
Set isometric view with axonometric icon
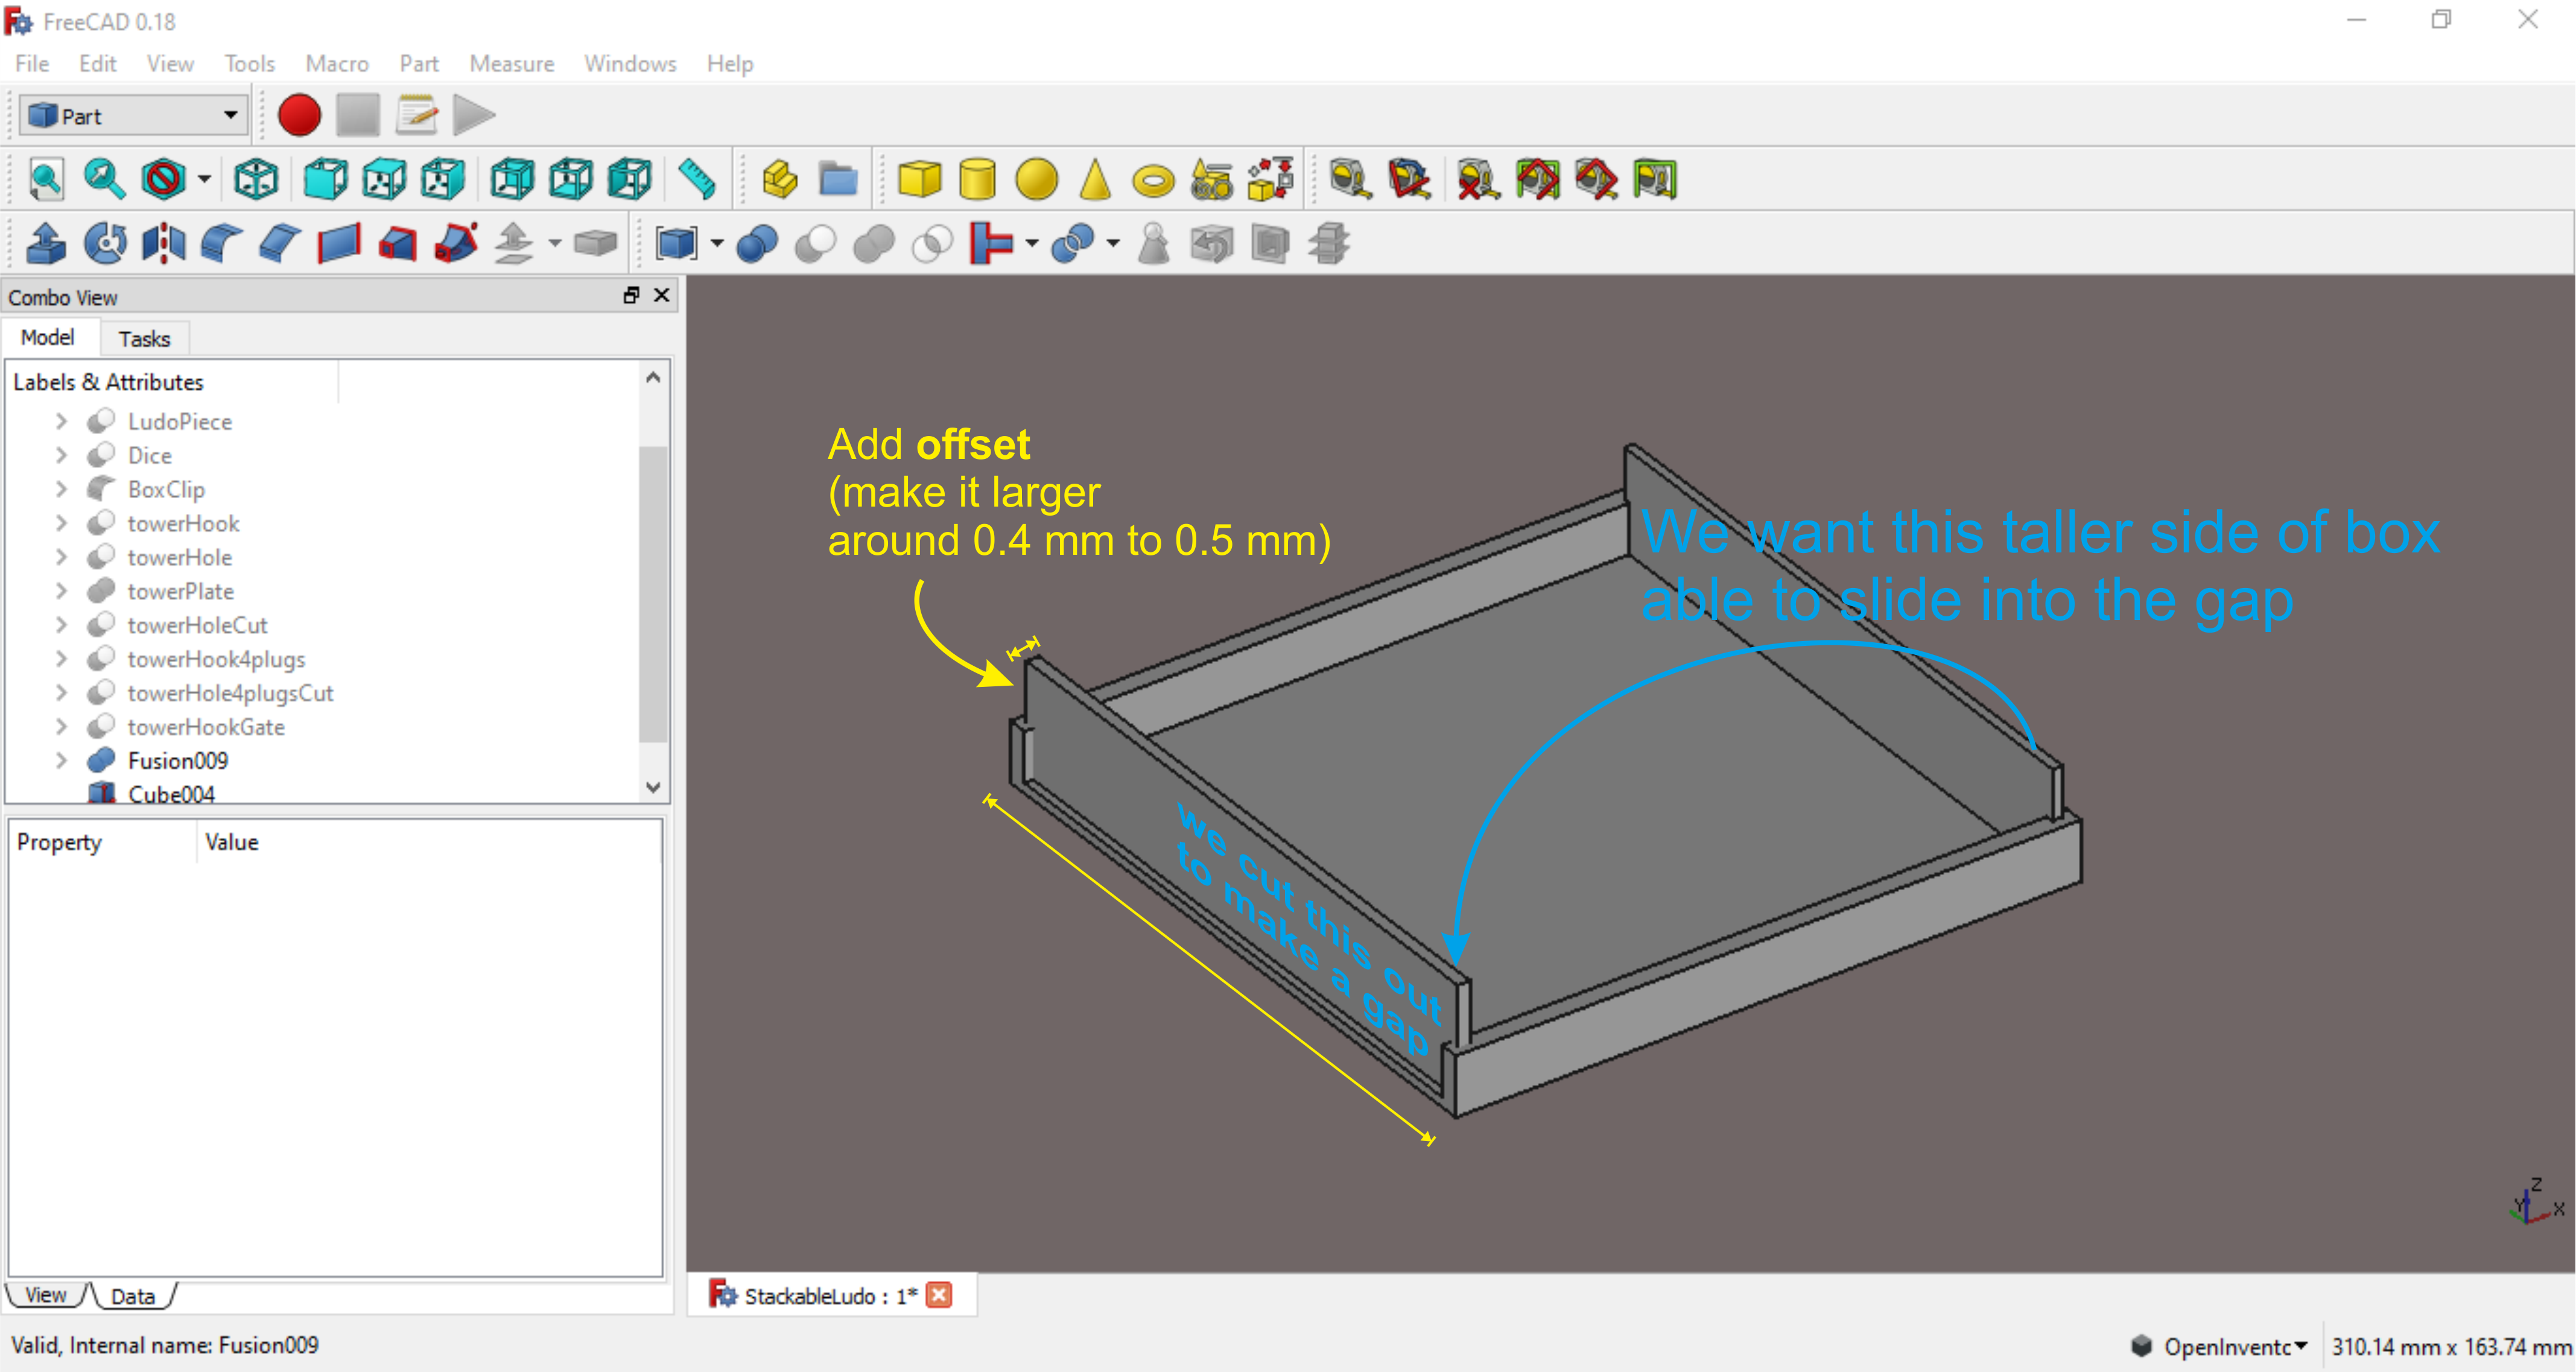tap(256, 180)
